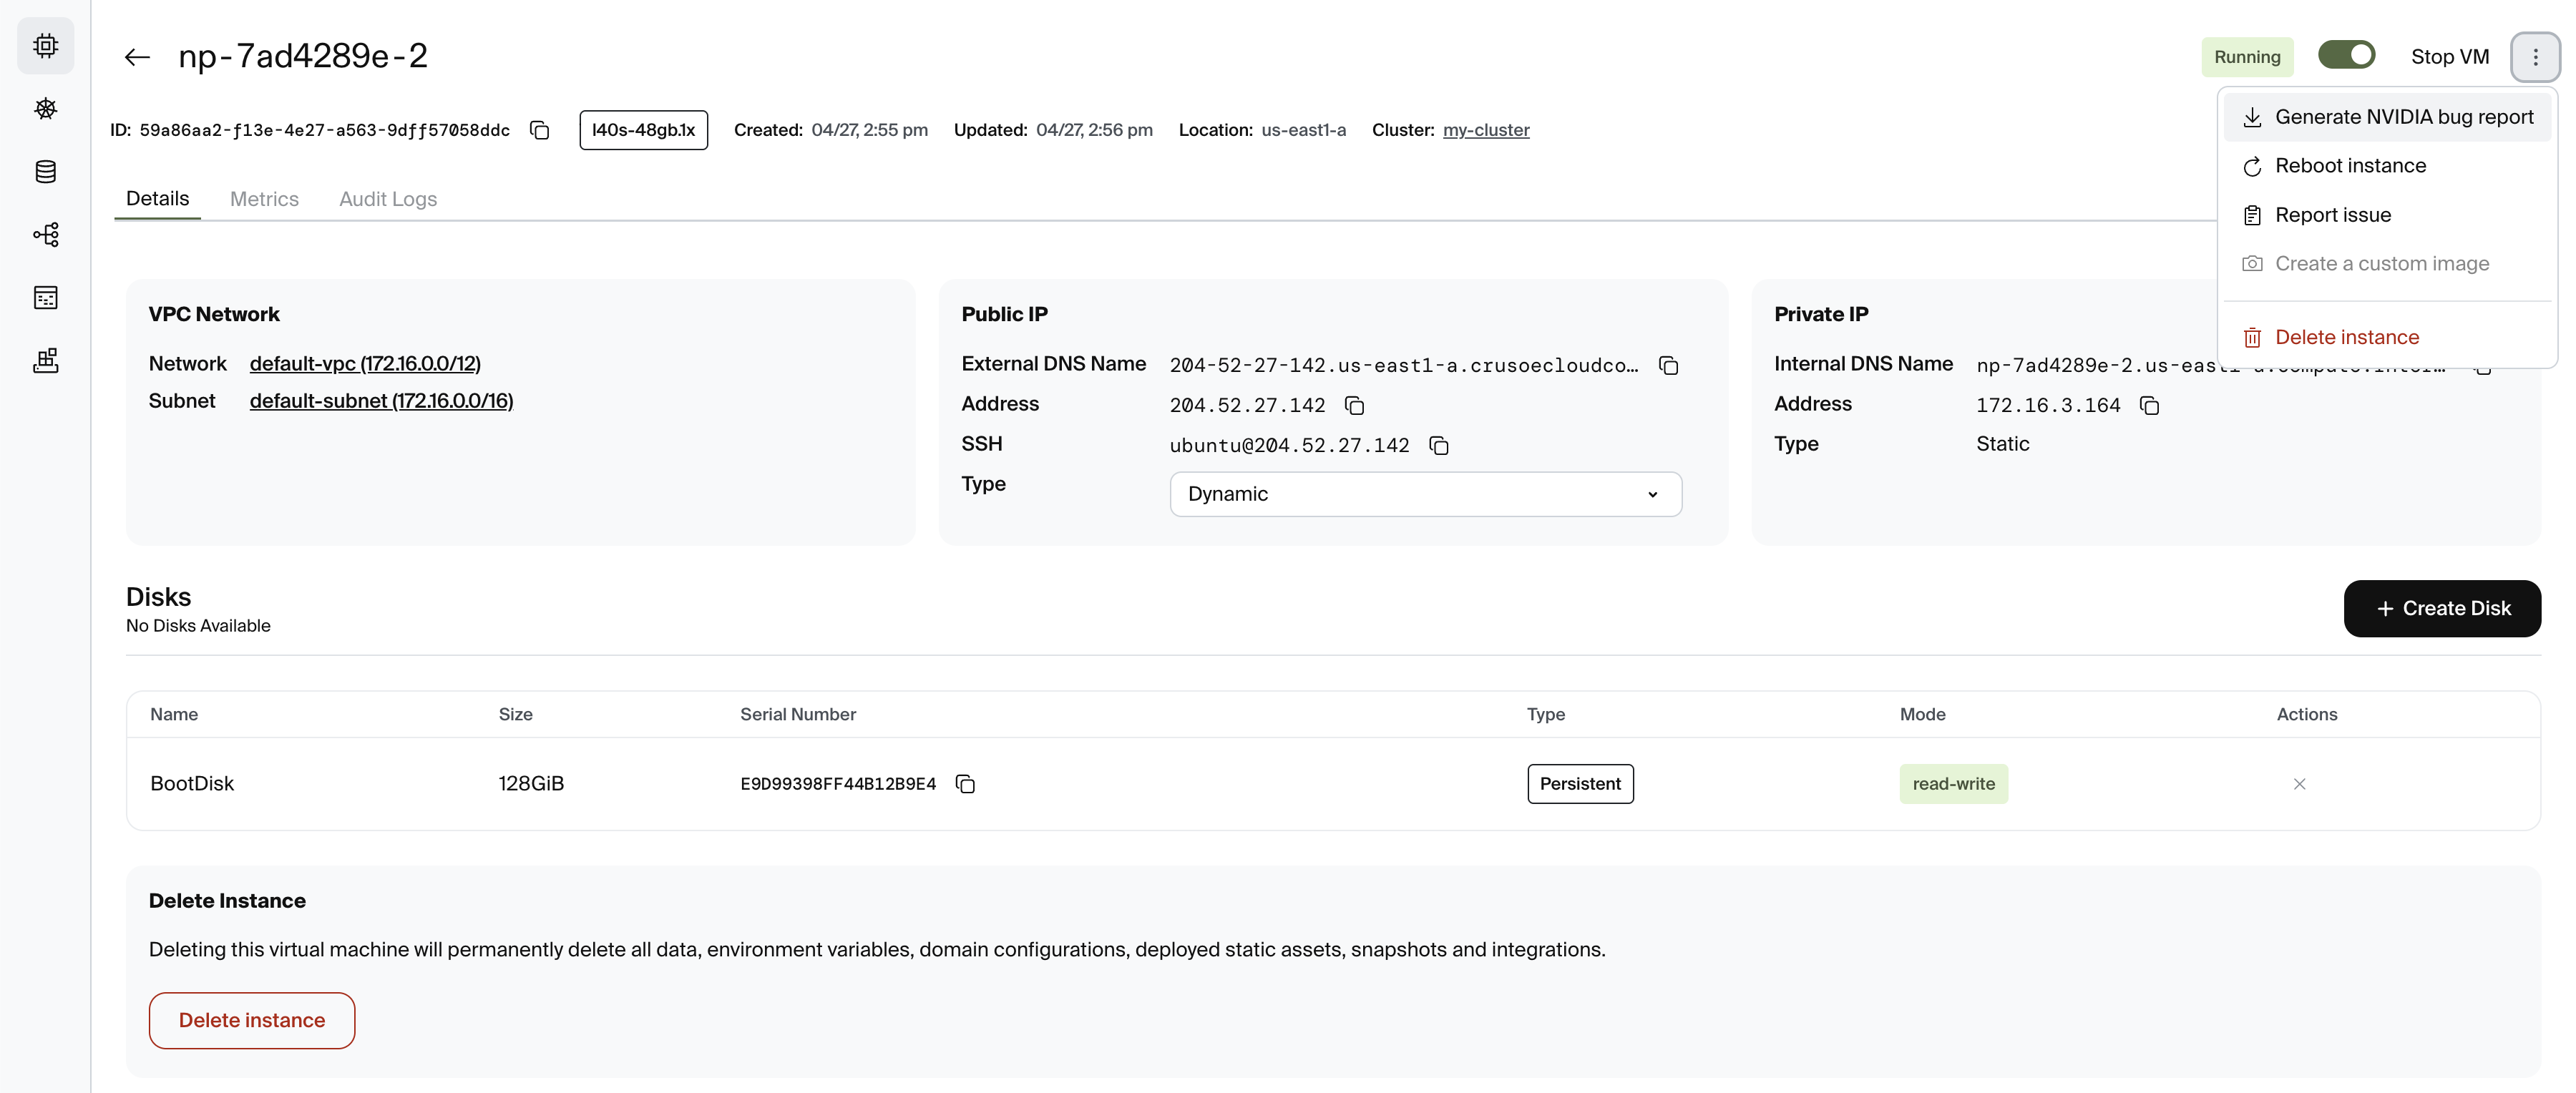Click the Serial Number column header

pyautogui.click(x=797, y=714)
